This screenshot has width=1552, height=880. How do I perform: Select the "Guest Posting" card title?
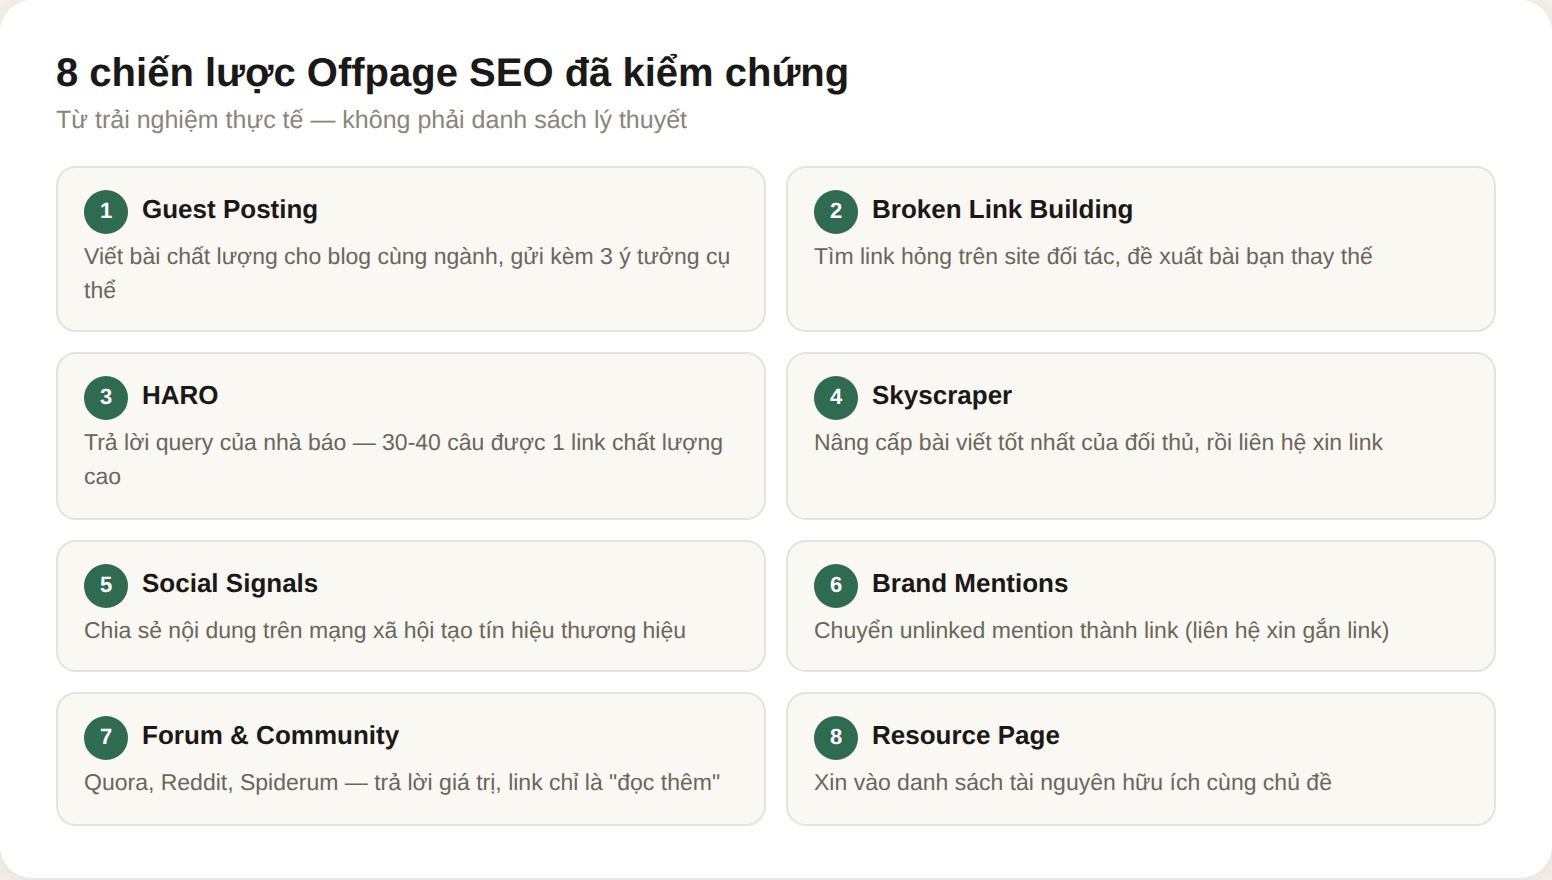[x=230, y=210]
